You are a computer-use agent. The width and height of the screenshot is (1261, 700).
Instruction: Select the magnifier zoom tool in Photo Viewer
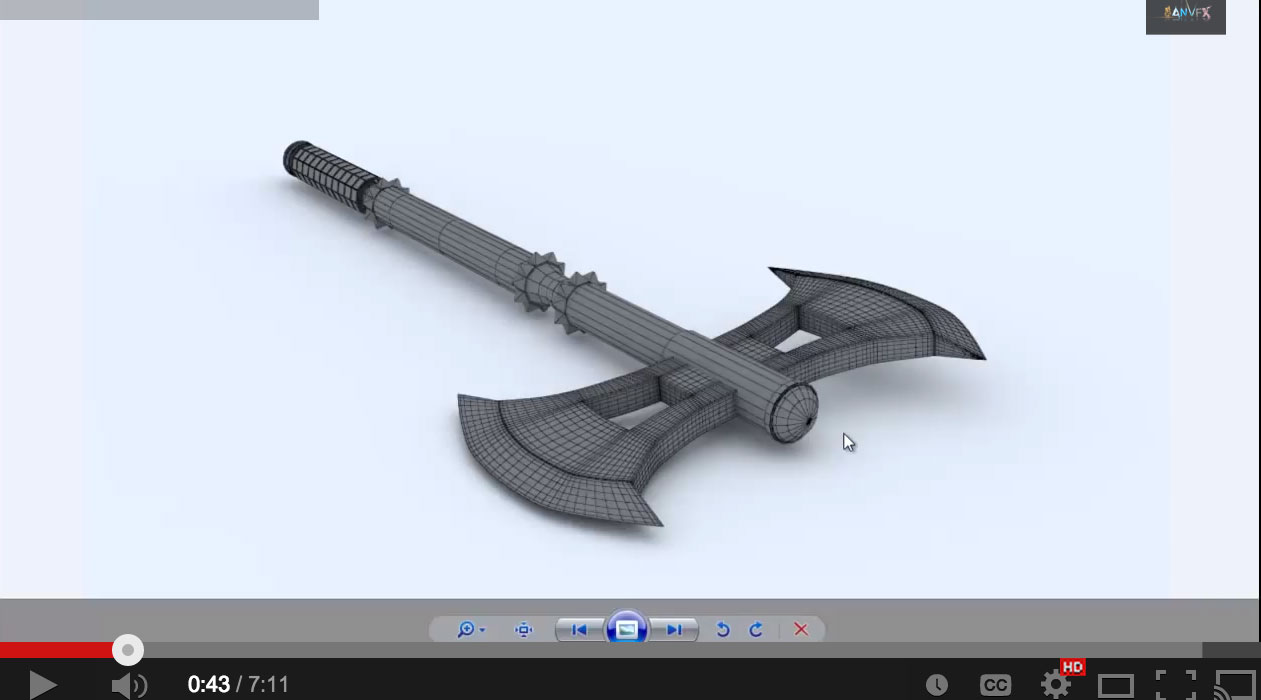point(465,629)
